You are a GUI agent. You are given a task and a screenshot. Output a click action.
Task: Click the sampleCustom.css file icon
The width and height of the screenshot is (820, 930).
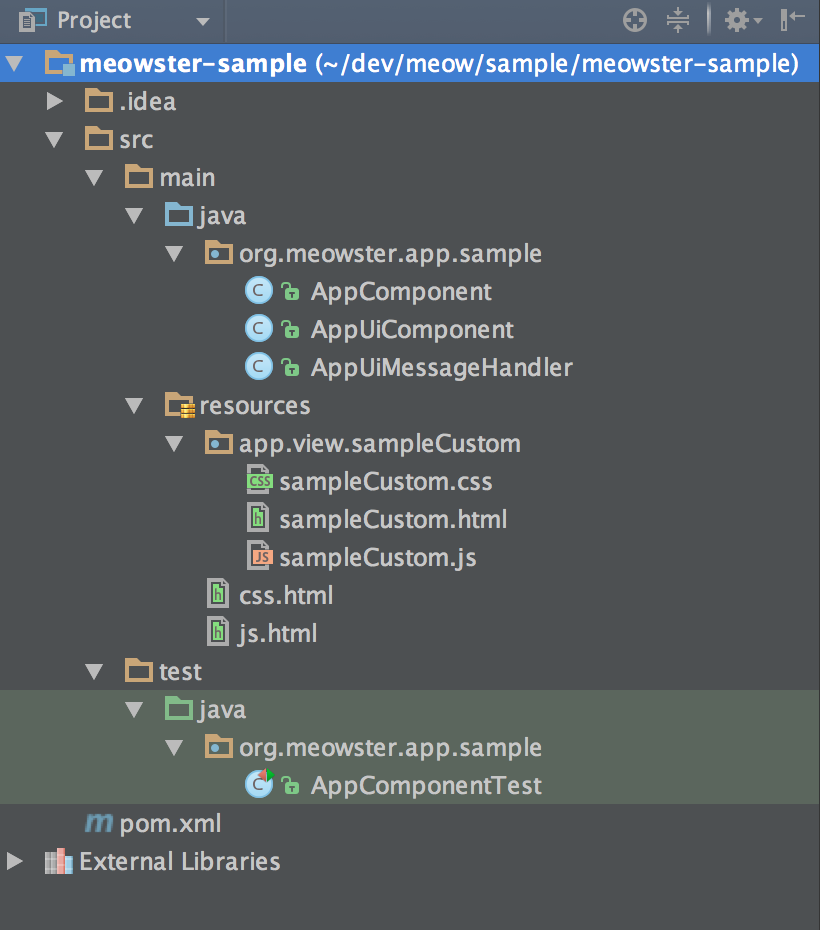pos(259,482)
